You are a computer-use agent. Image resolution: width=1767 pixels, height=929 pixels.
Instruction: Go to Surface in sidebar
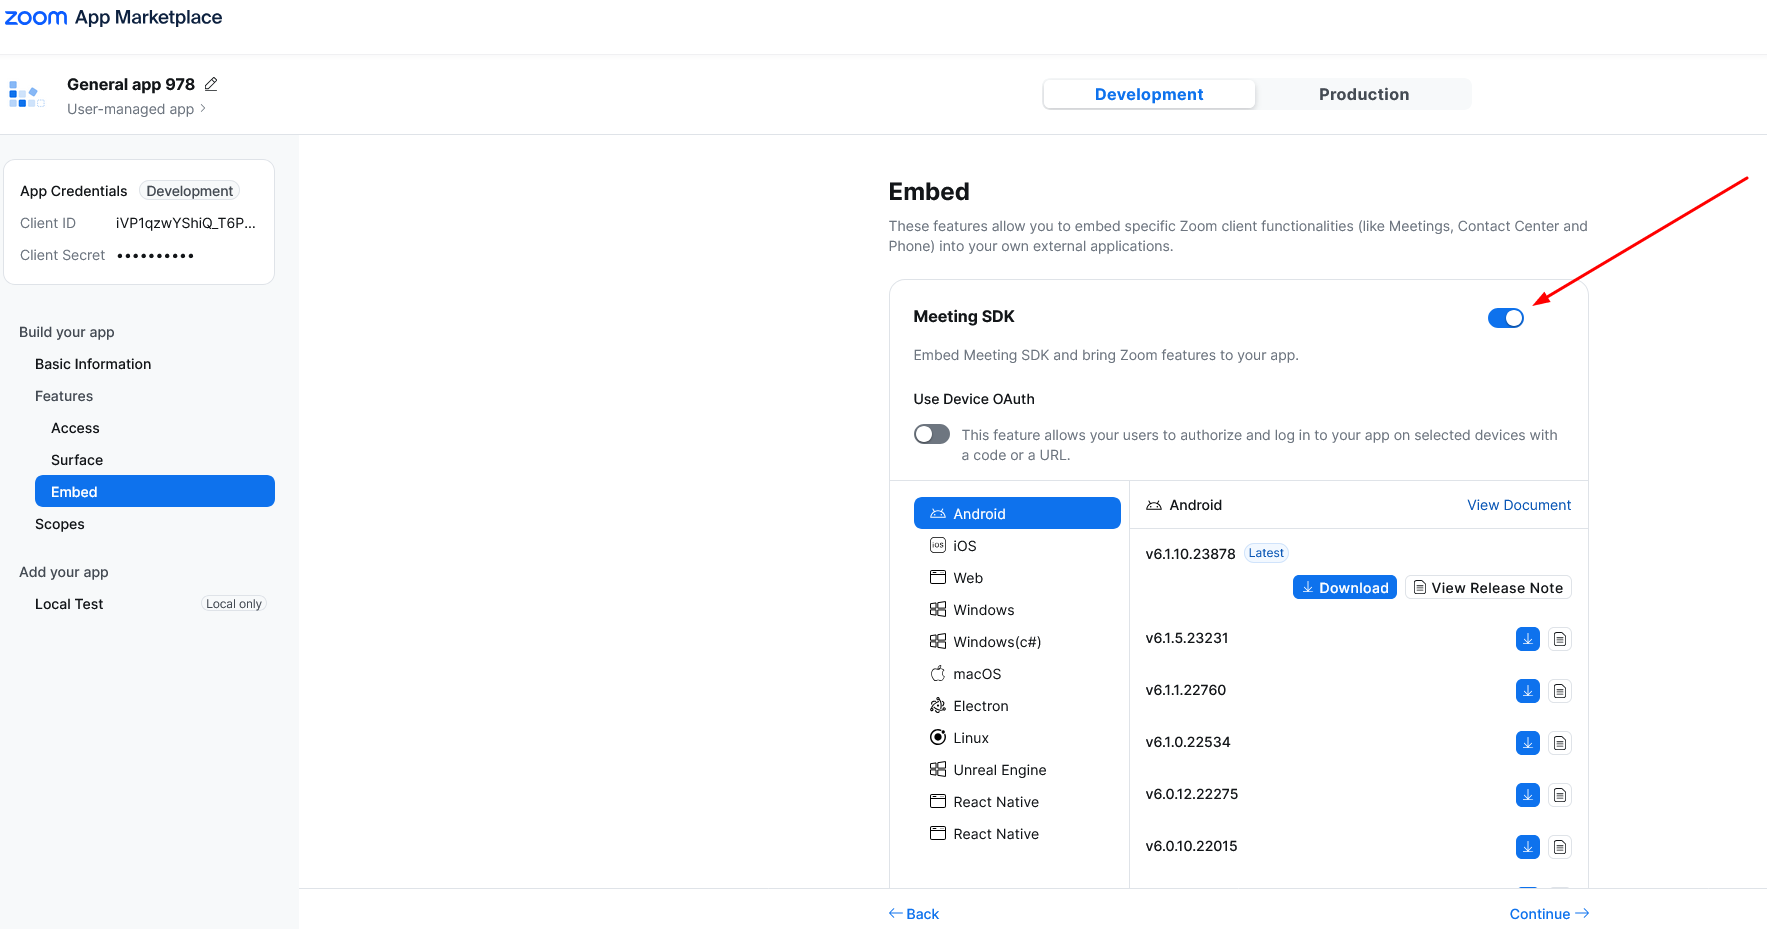pos(77,460)
